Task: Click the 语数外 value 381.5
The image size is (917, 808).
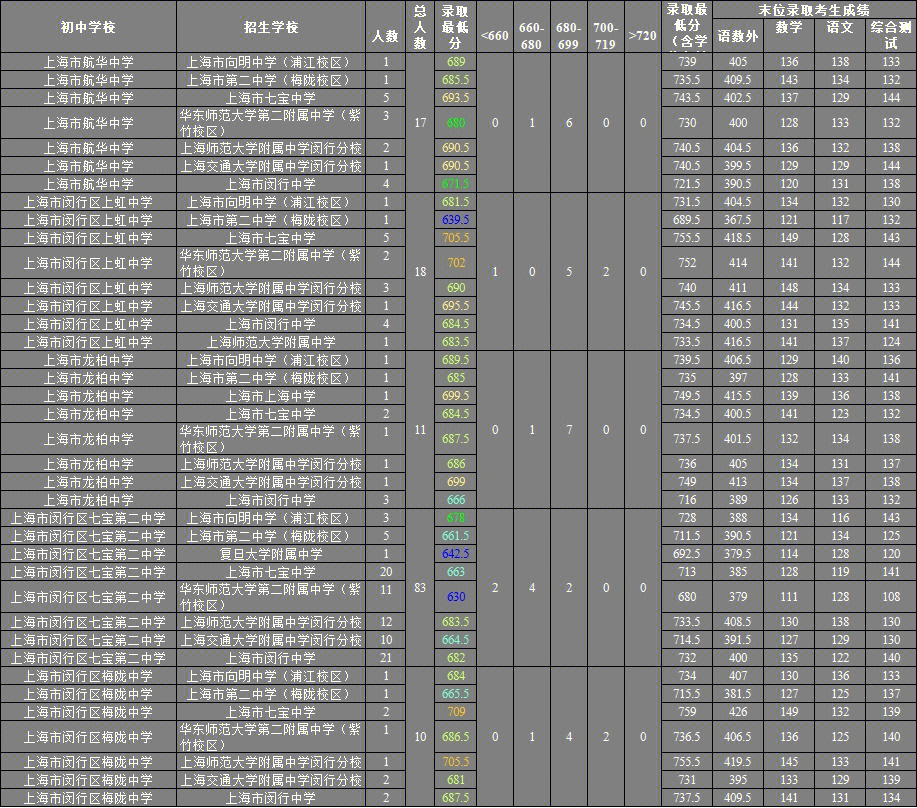Action: 737,693
